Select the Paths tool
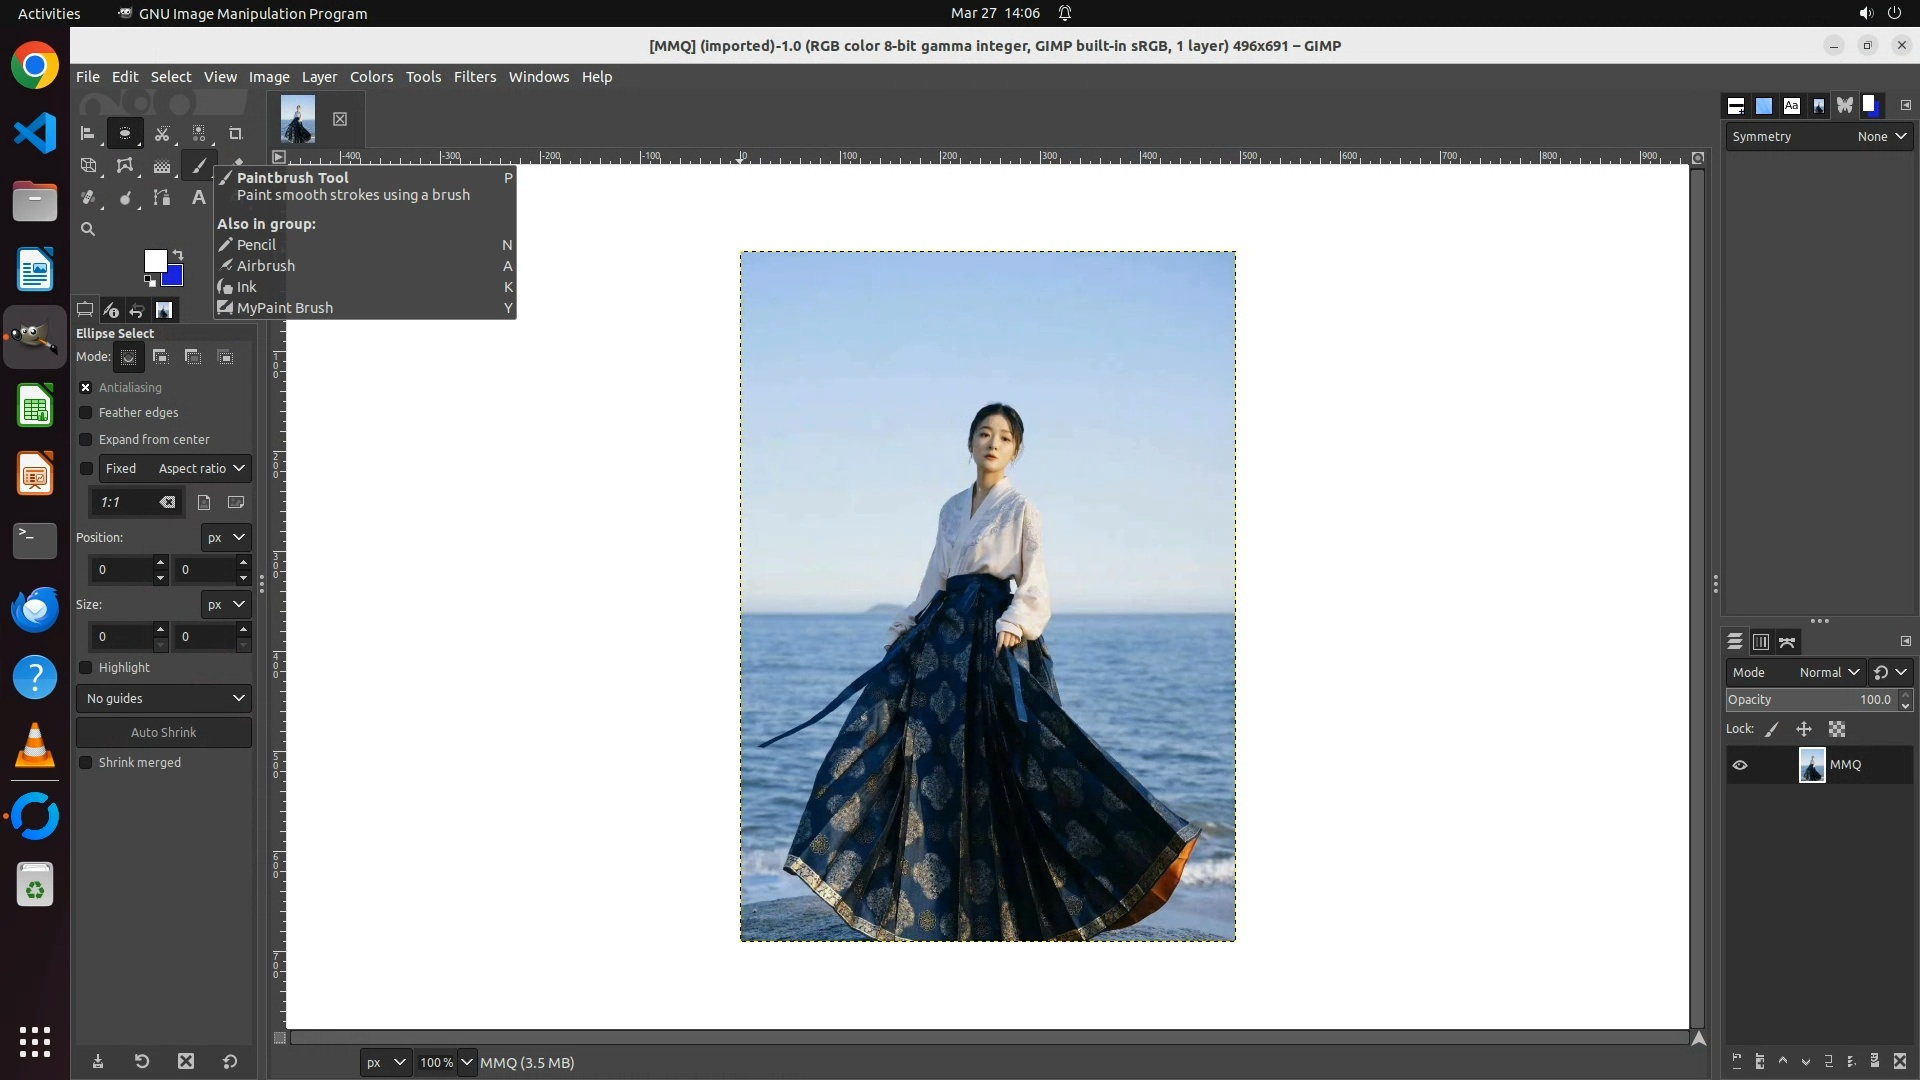 pos(162,198)
